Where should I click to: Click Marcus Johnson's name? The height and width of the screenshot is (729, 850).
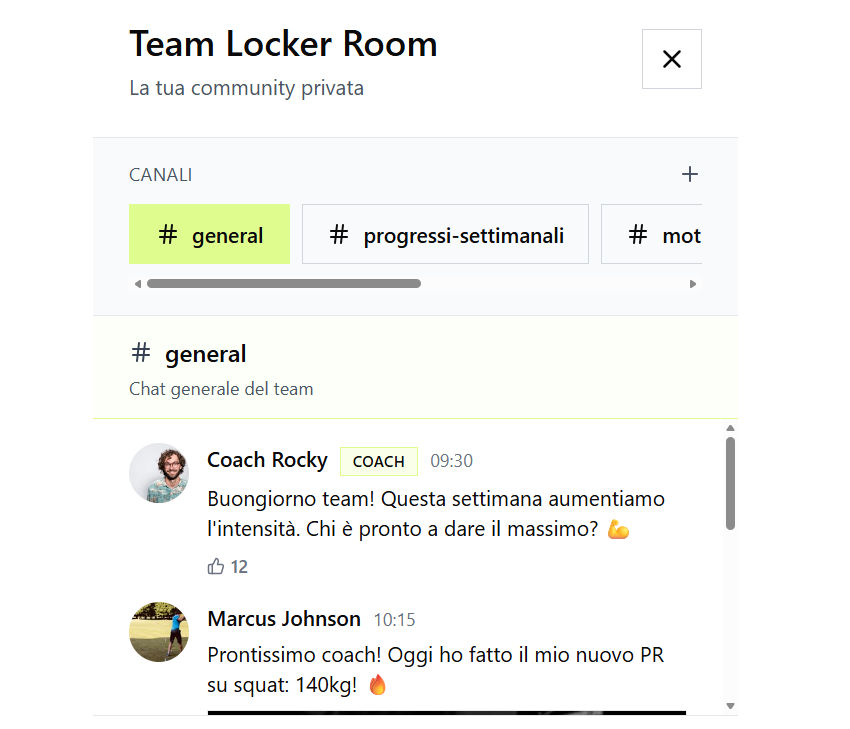pos(283,619)
